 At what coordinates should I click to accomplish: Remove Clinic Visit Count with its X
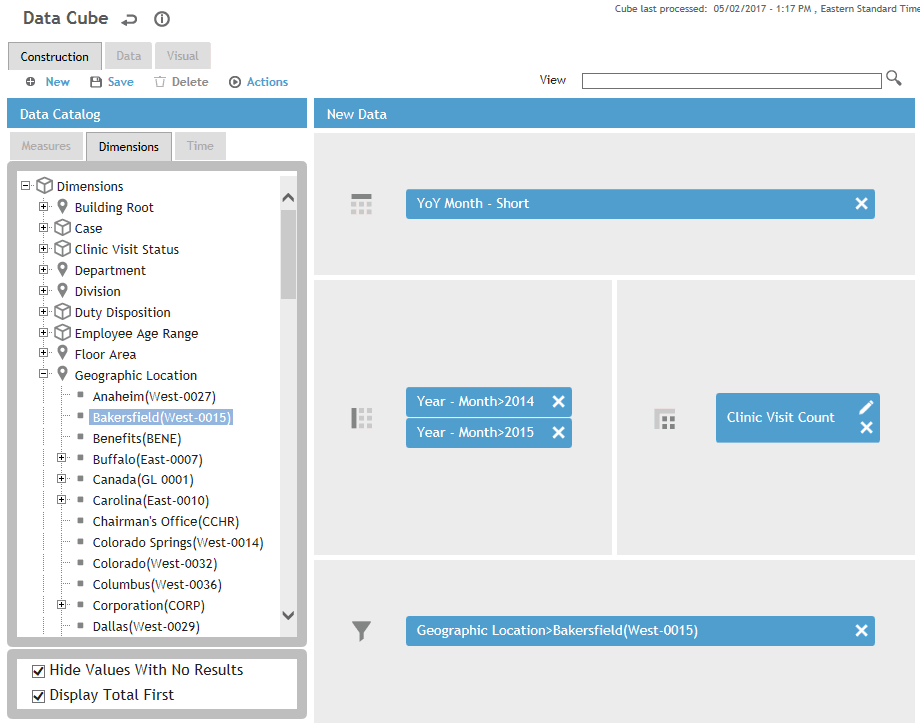(867, 428)
